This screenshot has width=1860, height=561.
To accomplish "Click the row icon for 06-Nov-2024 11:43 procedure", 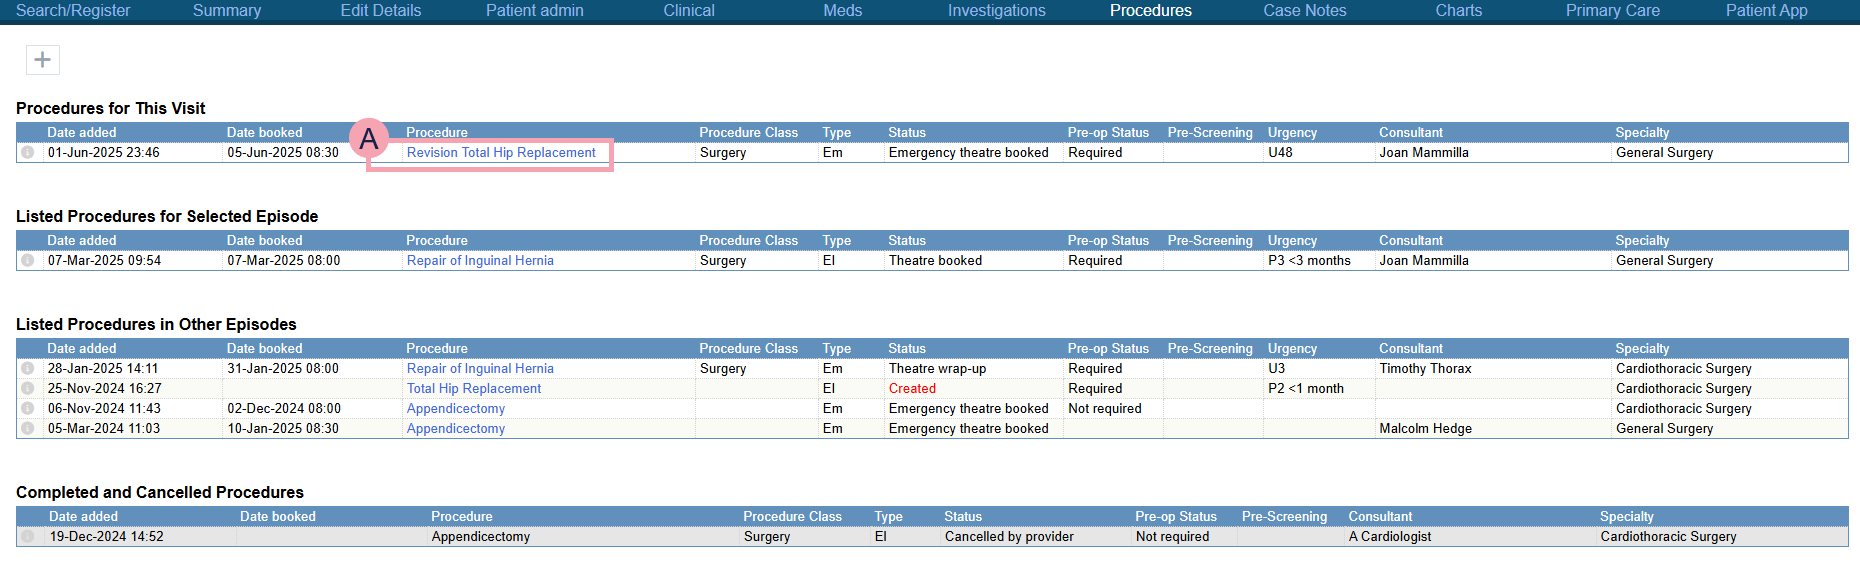I will (x=28, y=409).
